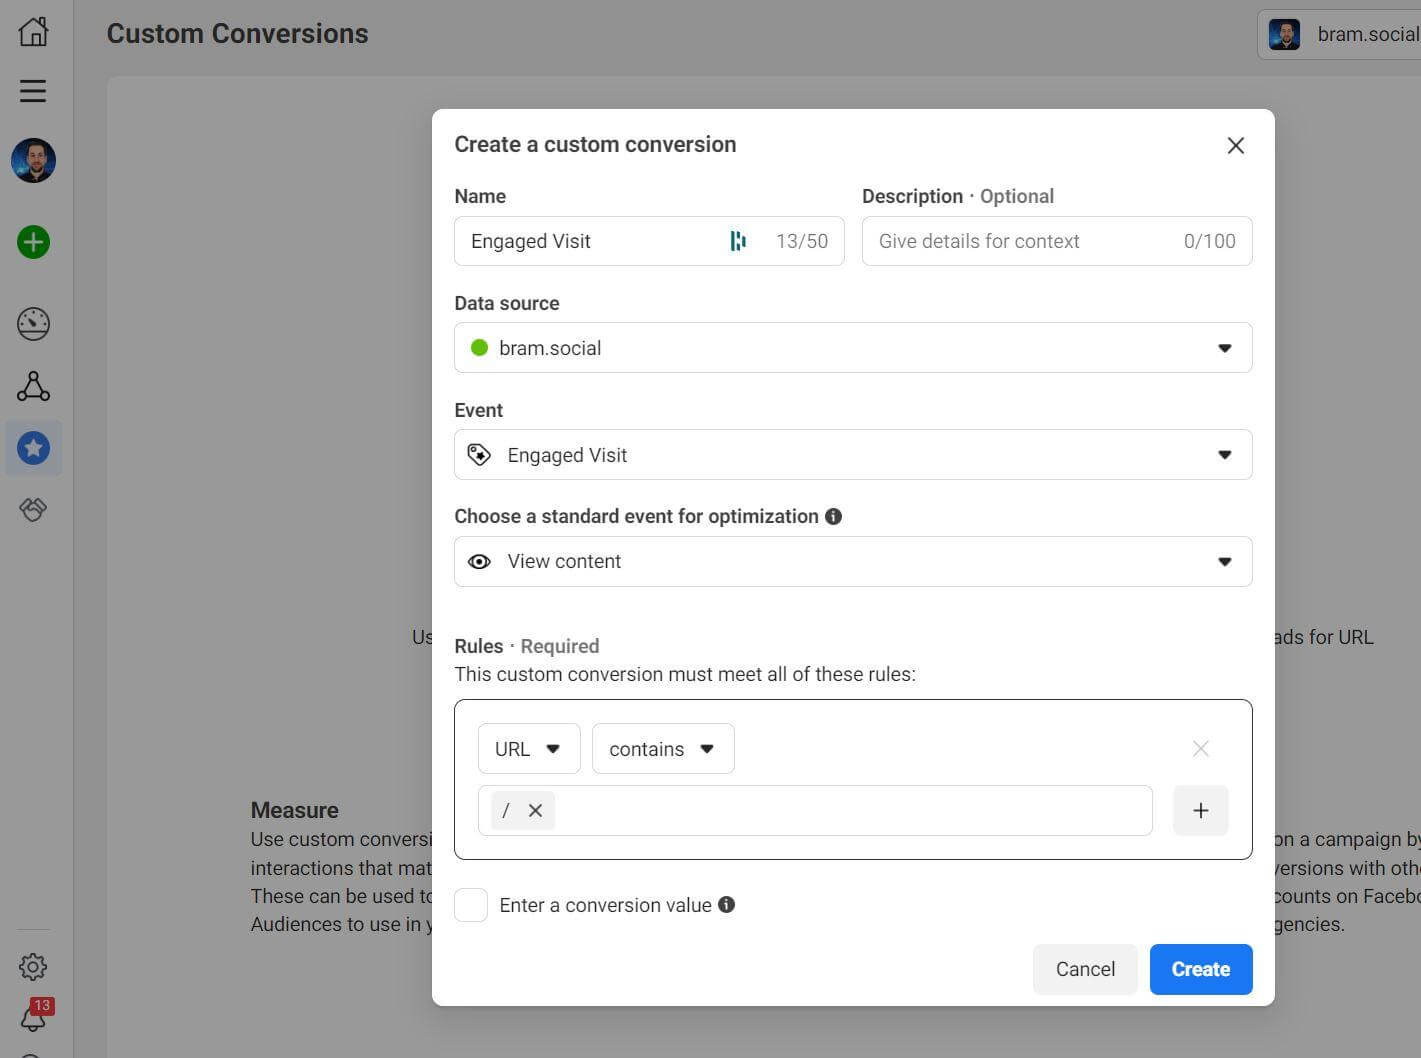The width and height of the screenshot is (1421, 1058).
Task: Select the Custom Conversions star icon
Action: pyautogui.click(x=33, y=448)
